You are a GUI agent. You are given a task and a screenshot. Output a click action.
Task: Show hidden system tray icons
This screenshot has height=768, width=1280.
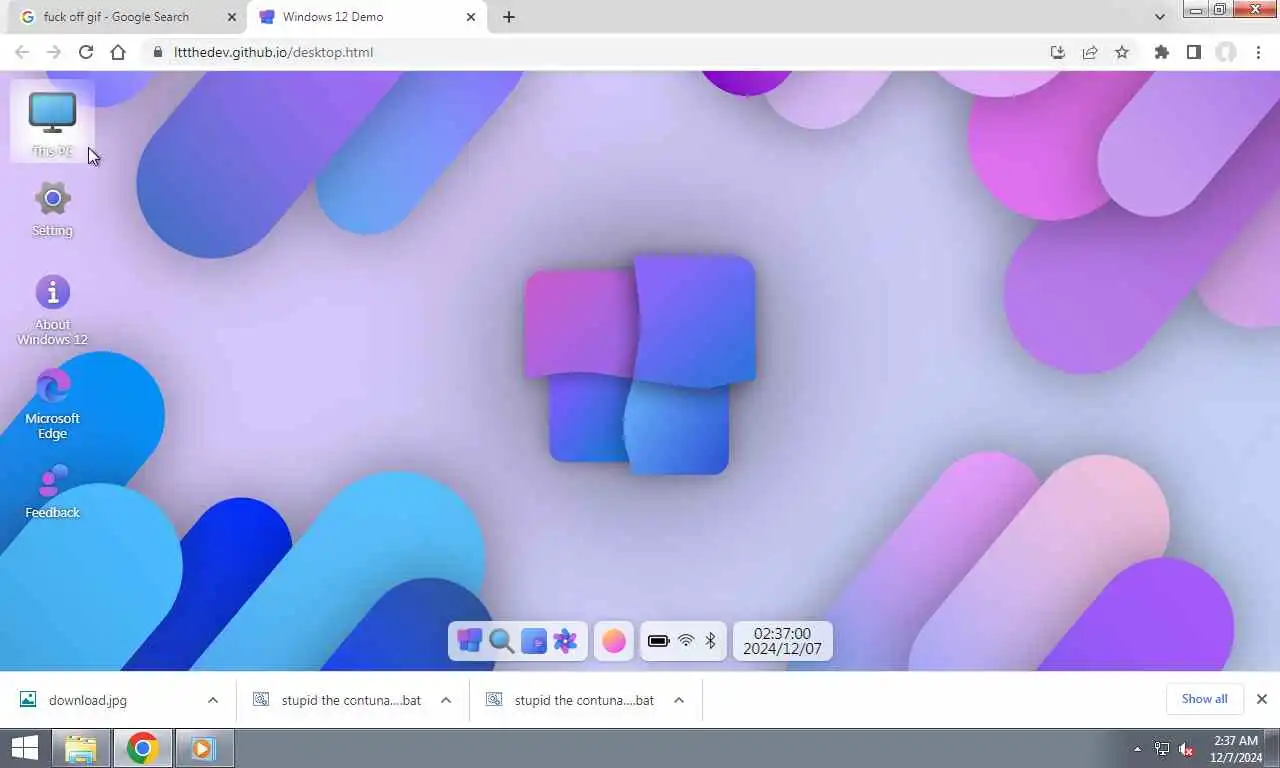1137,749
